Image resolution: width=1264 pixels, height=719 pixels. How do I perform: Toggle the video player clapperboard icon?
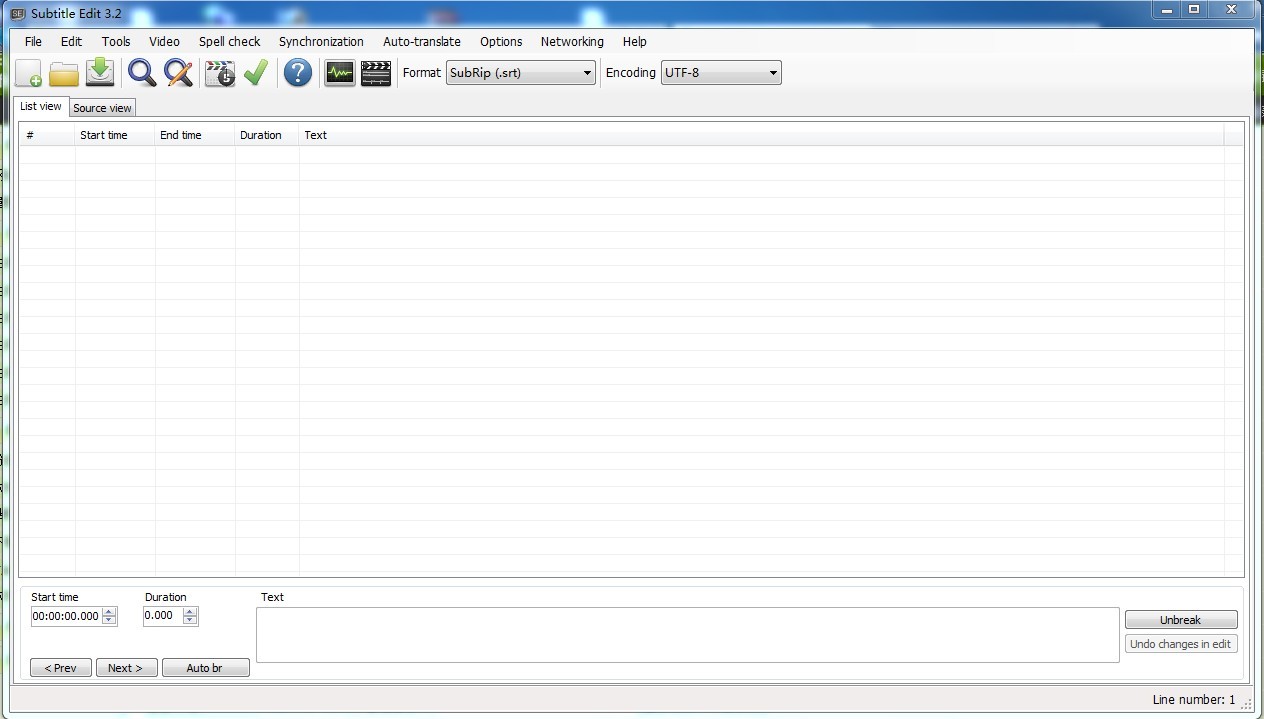point(376,73)
